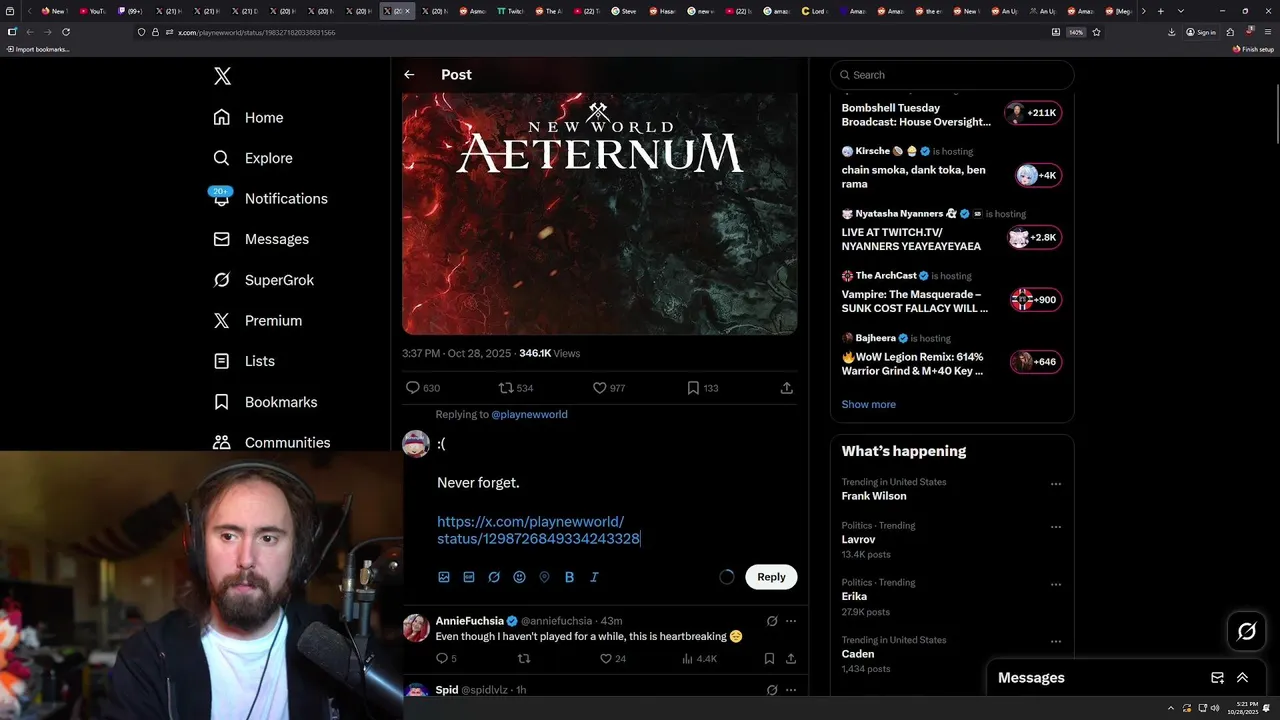The image size is (1280, 720).
Task: Open Communities in the sidebar
Action: tap(271, 442)
